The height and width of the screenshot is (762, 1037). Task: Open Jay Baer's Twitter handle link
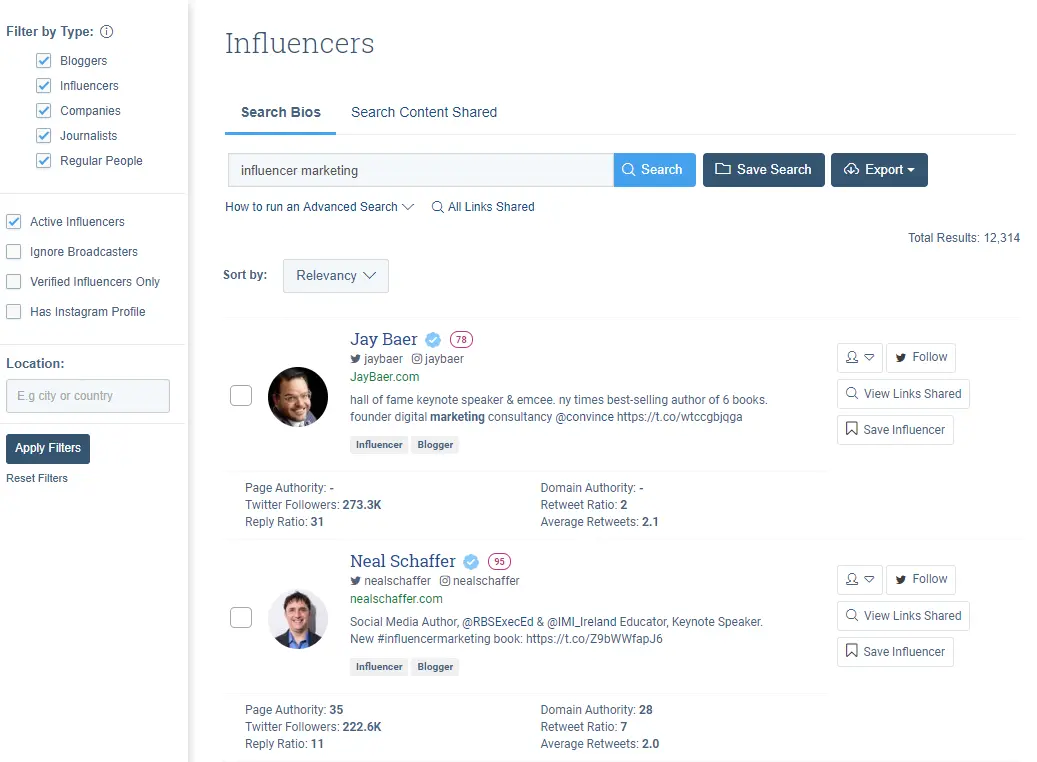pyautogui.click(x=377, y=358)
